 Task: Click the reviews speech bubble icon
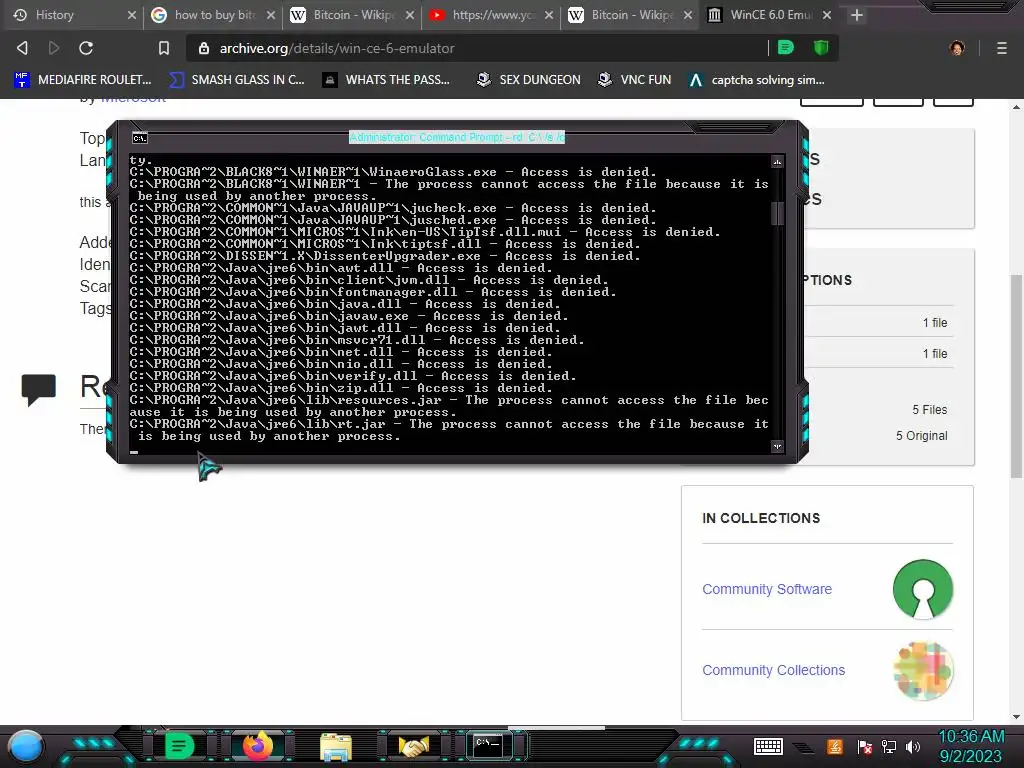click(x=39, y=390)
